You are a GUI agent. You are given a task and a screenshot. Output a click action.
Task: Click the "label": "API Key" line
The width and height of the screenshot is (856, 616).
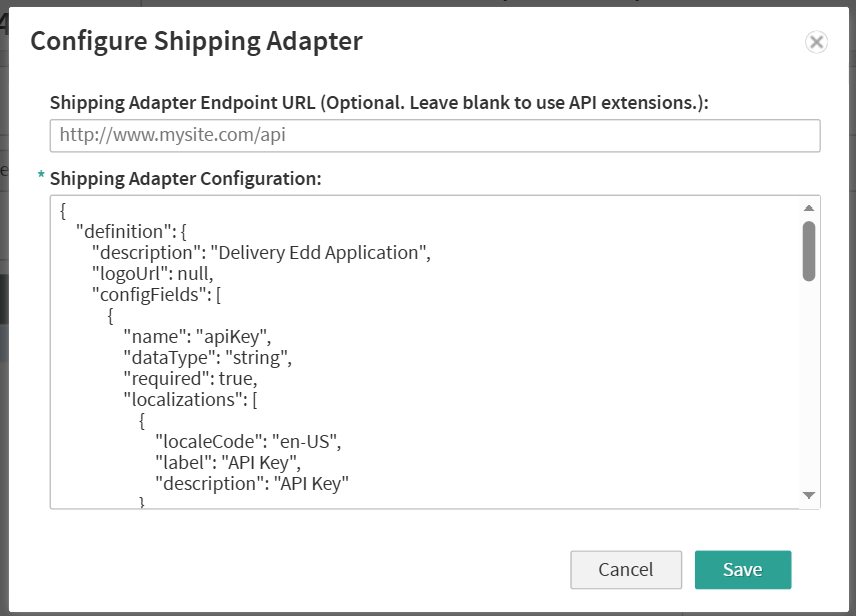pos(228,462)
